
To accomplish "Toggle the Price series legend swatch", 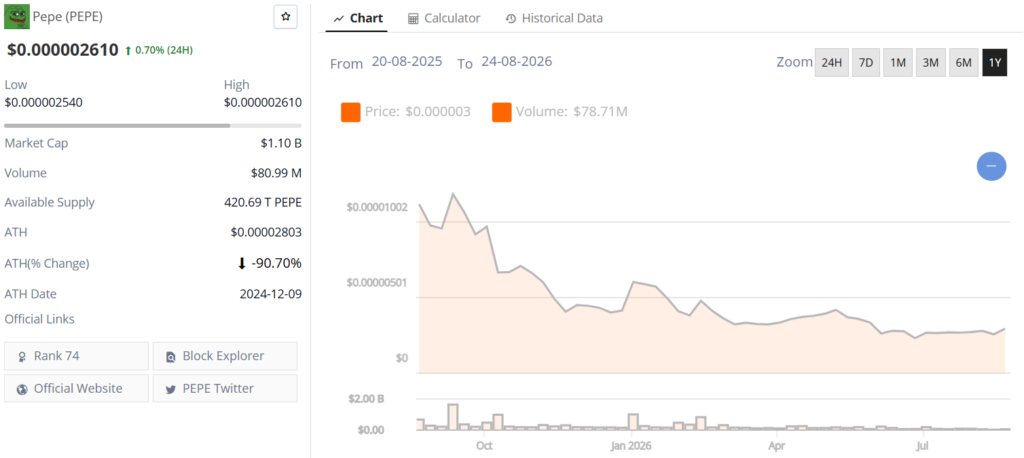I will 351,112.
